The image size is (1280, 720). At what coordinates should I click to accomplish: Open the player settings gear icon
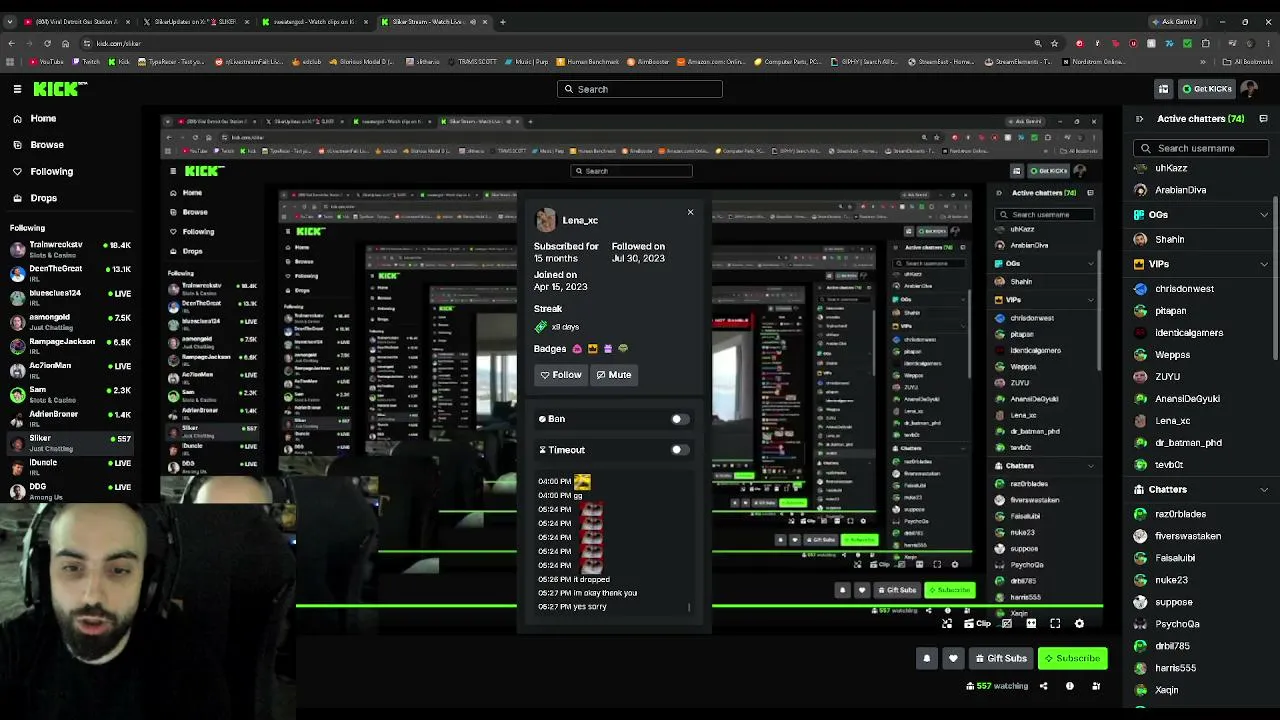point(1079,624)
